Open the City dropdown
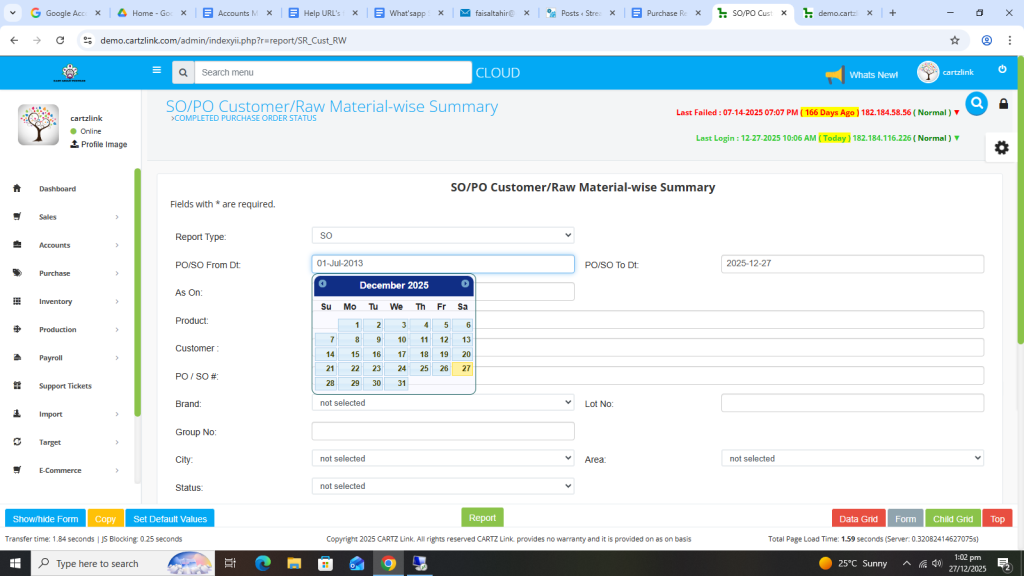Viewport: 1024px width, 576px height. [x=442, y=458]
